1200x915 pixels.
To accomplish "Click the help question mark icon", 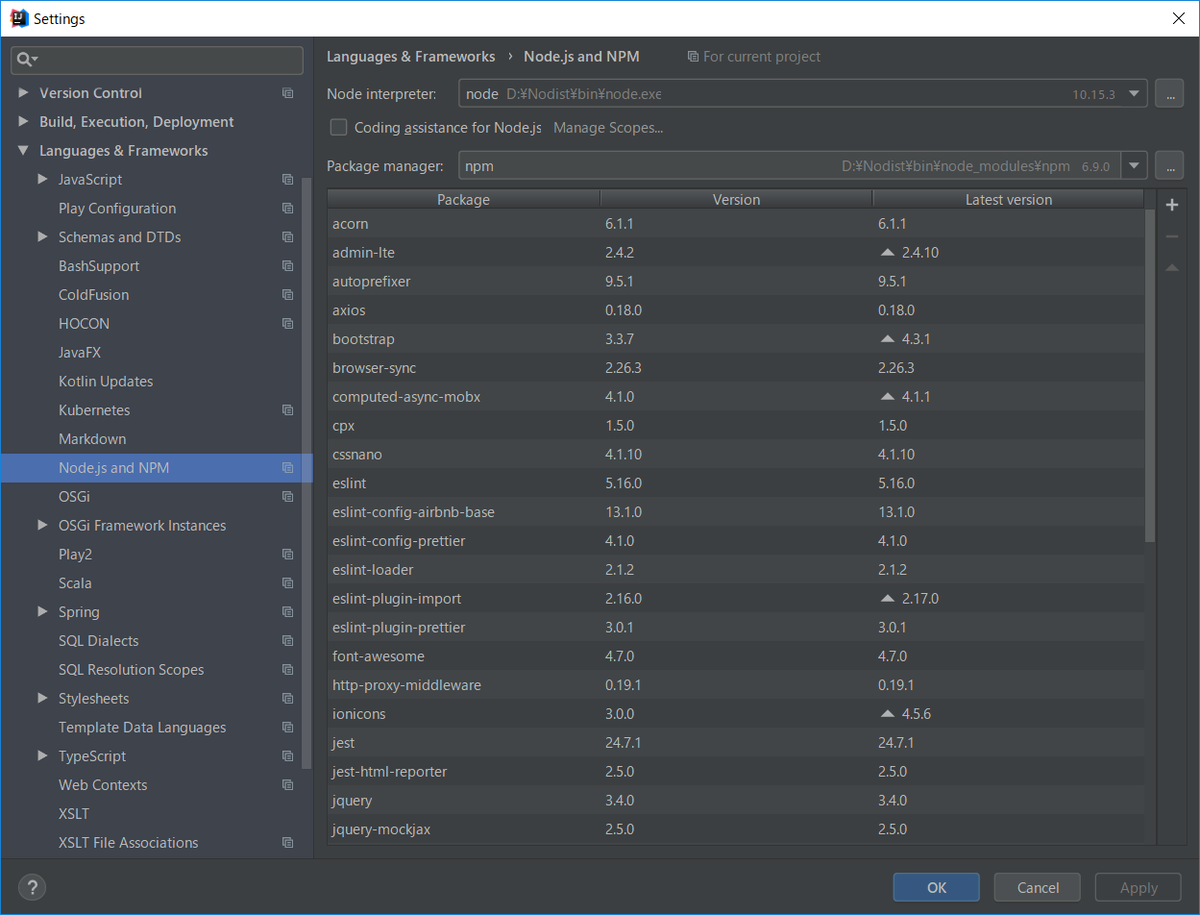I will tap(32, 887).
